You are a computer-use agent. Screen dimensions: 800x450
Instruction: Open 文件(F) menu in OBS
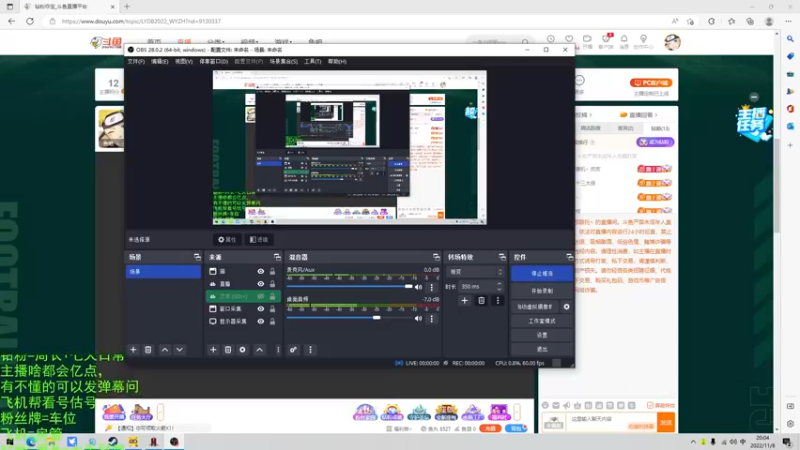pyautogui.click(x=136, y=61)
